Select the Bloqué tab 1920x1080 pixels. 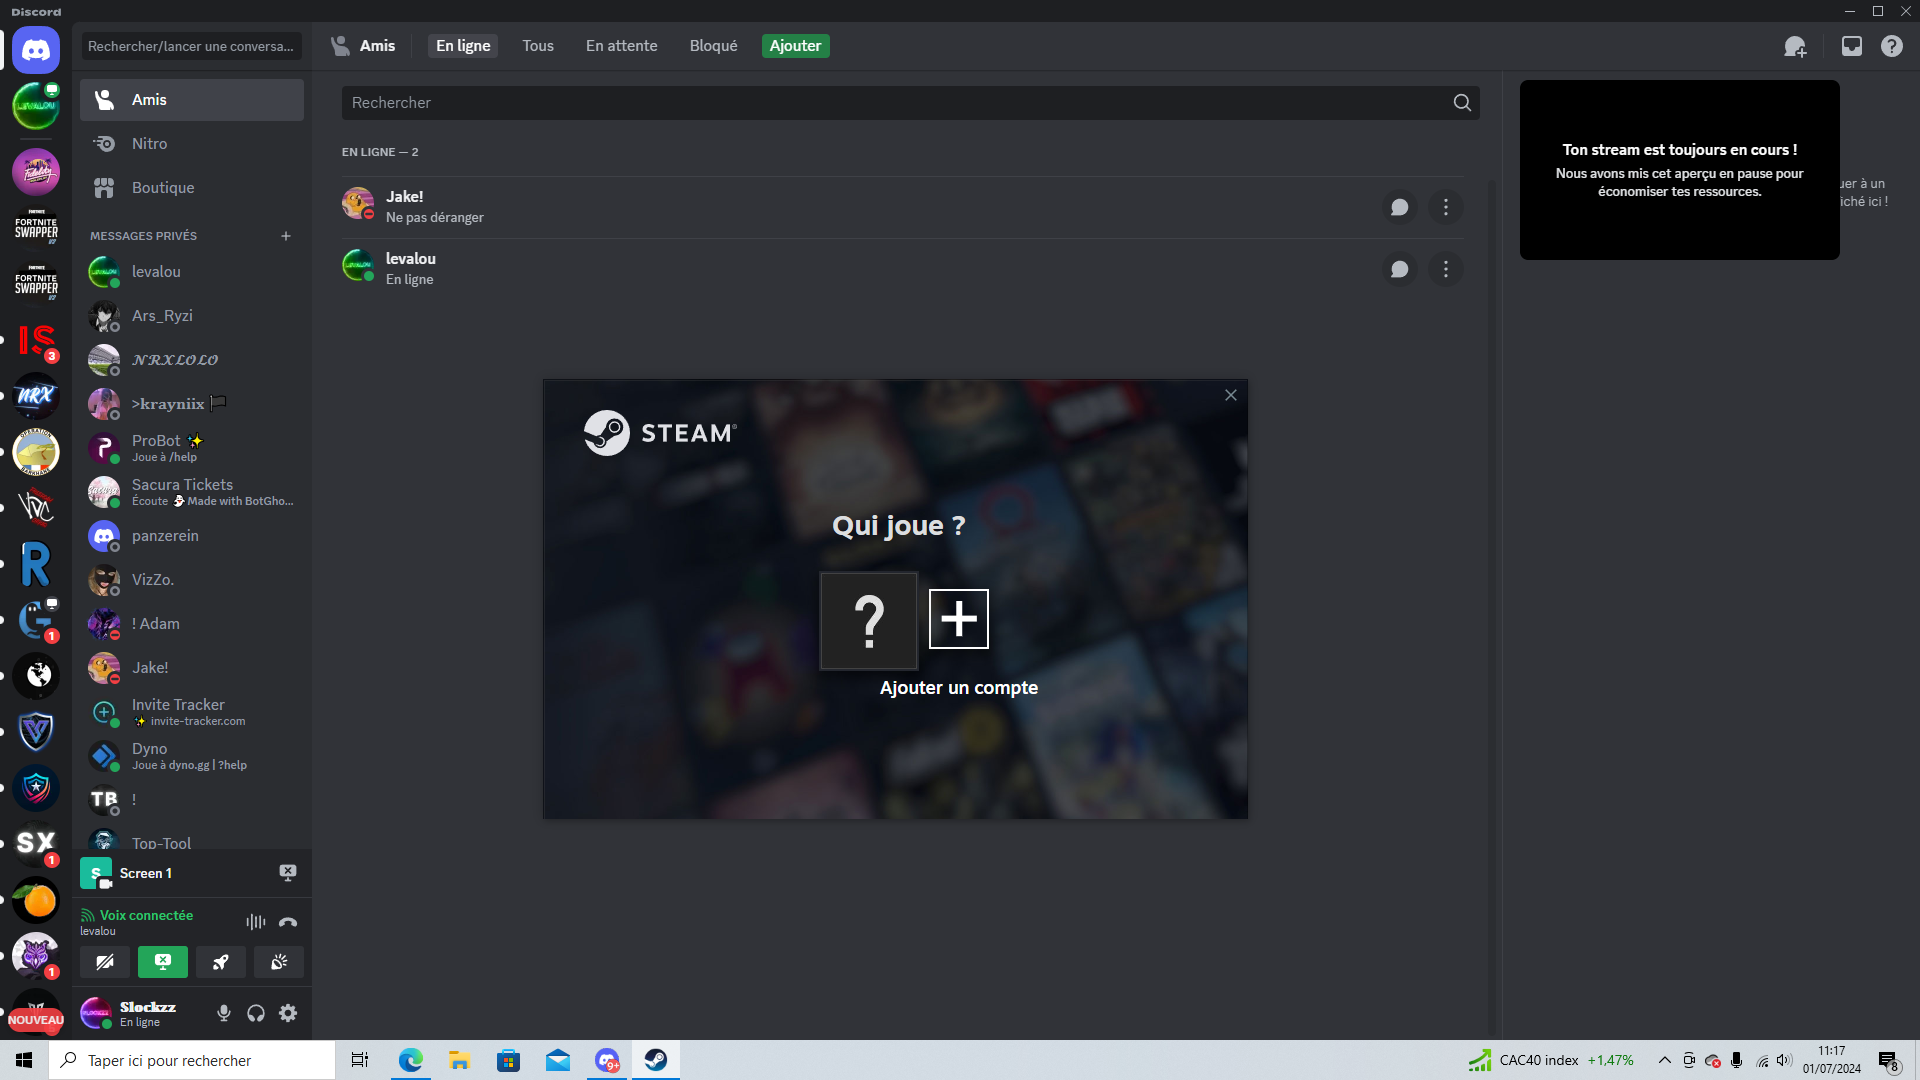click(714, 46)
